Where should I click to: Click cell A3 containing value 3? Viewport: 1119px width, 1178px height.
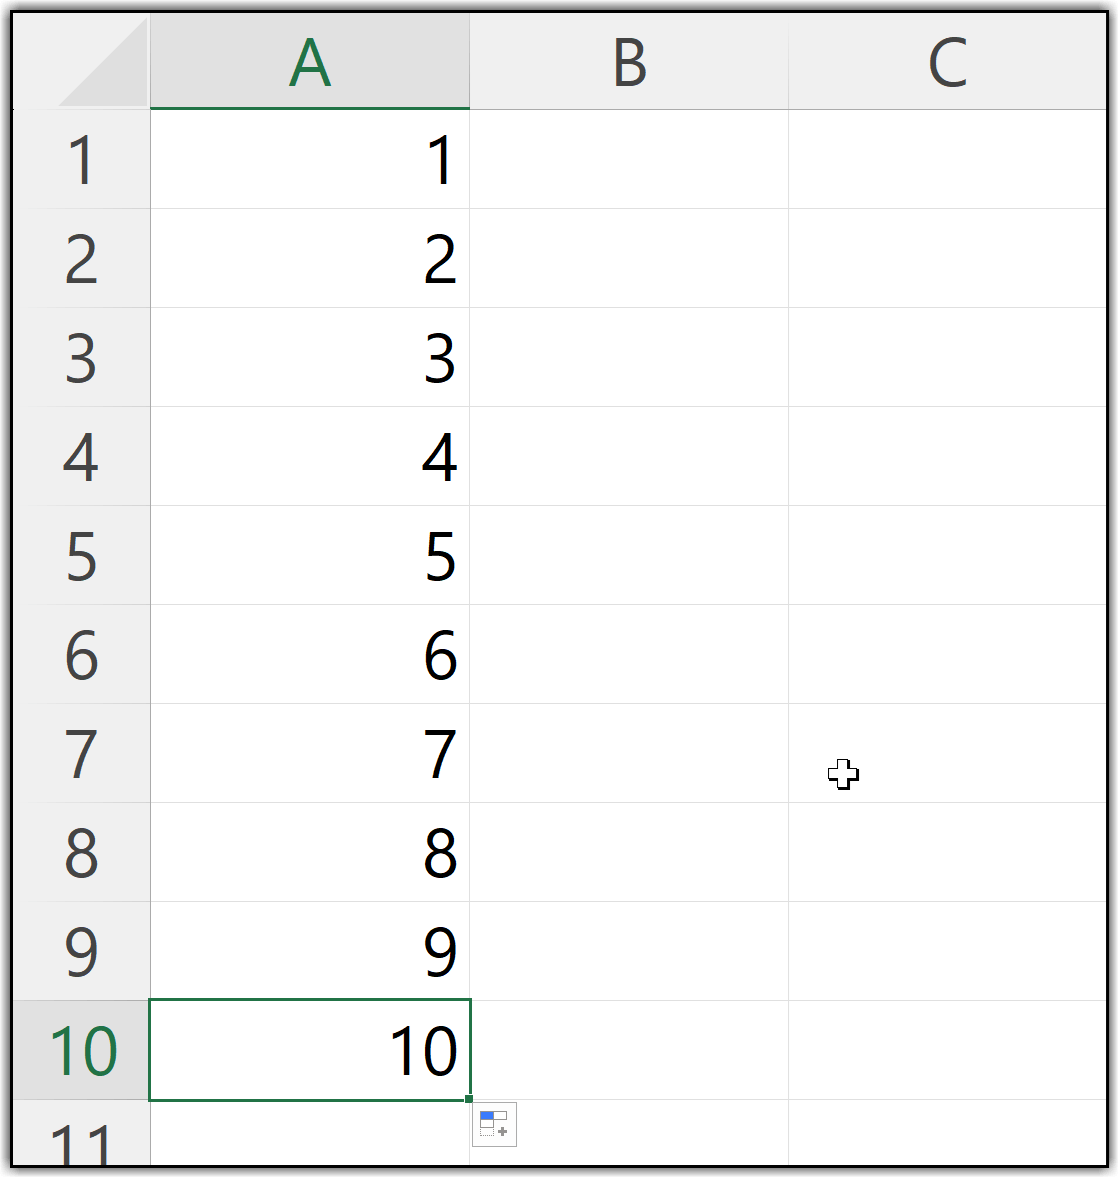tap(309, 358)
